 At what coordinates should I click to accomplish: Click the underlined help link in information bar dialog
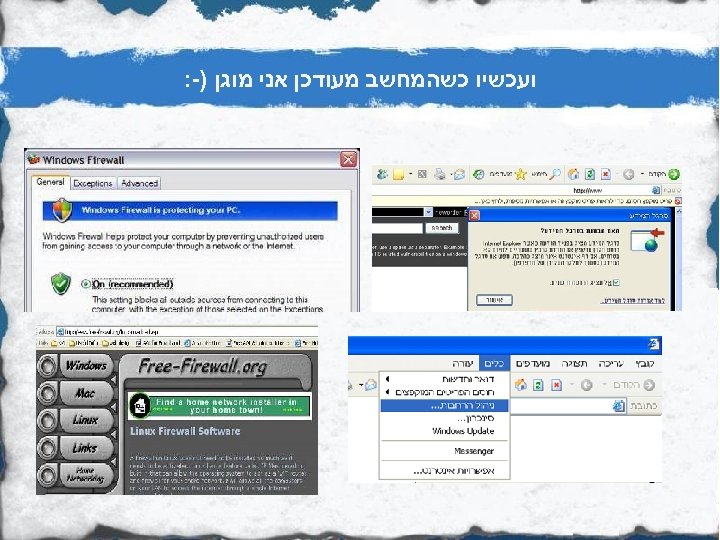[633, 301]
